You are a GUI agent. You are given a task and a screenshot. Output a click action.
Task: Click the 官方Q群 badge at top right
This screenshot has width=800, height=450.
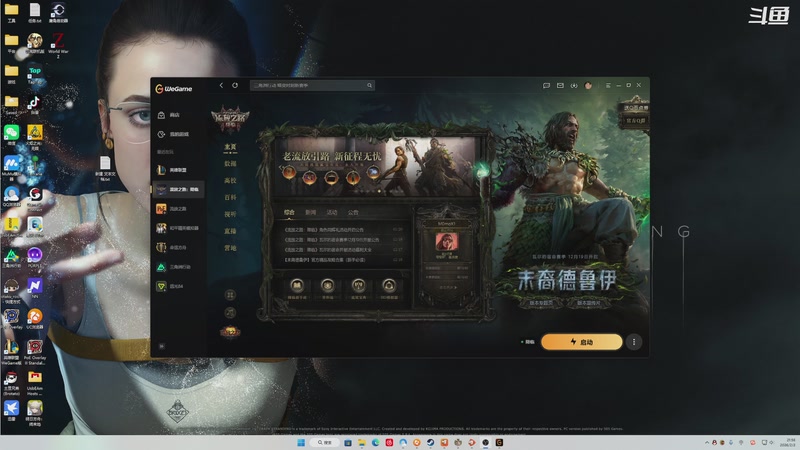pyautogui.click(x=635, y=121)
